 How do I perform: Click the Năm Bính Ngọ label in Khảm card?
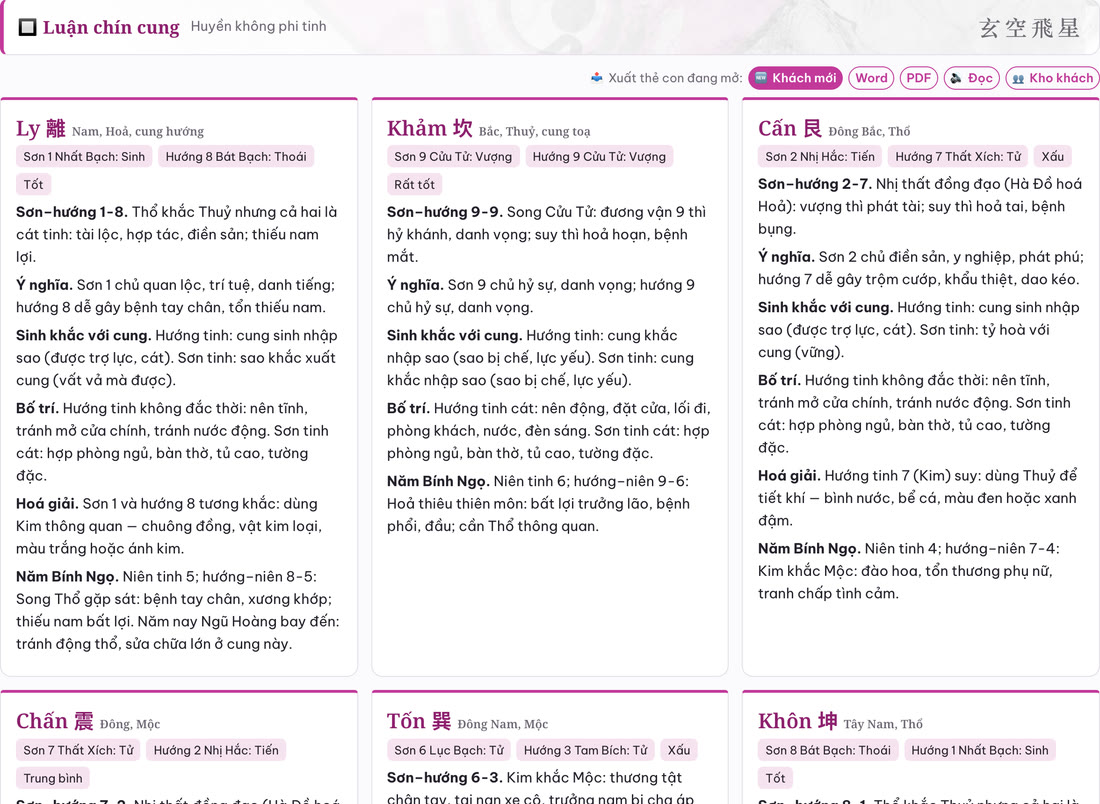click(x=438, y=481)
